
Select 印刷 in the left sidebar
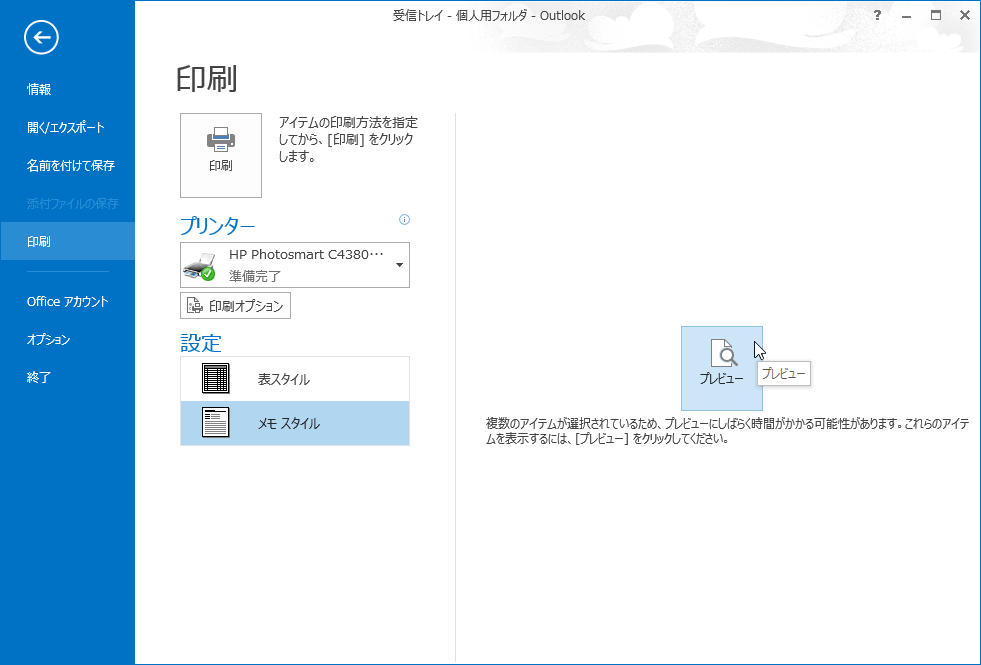pos(68,241)
